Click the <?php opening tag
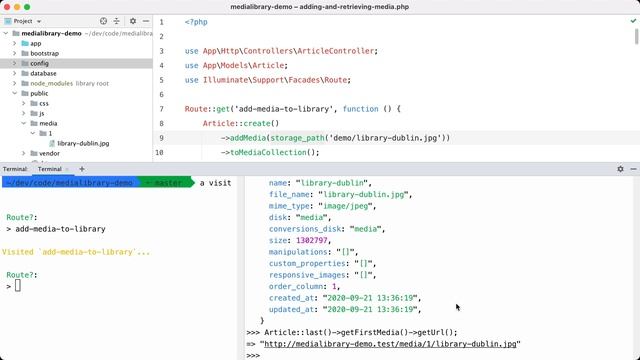The height and width of the screenshot is (360, 640). tap(196, 22)
